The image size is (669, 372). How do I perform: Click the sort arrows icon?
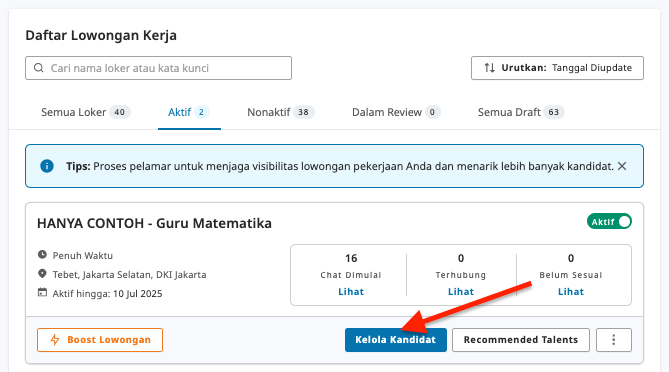[489, 68]
